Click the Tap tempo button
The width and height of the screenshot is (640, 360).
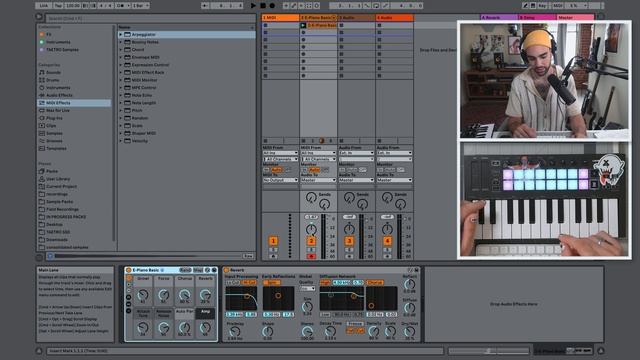[x=58, y=6]
